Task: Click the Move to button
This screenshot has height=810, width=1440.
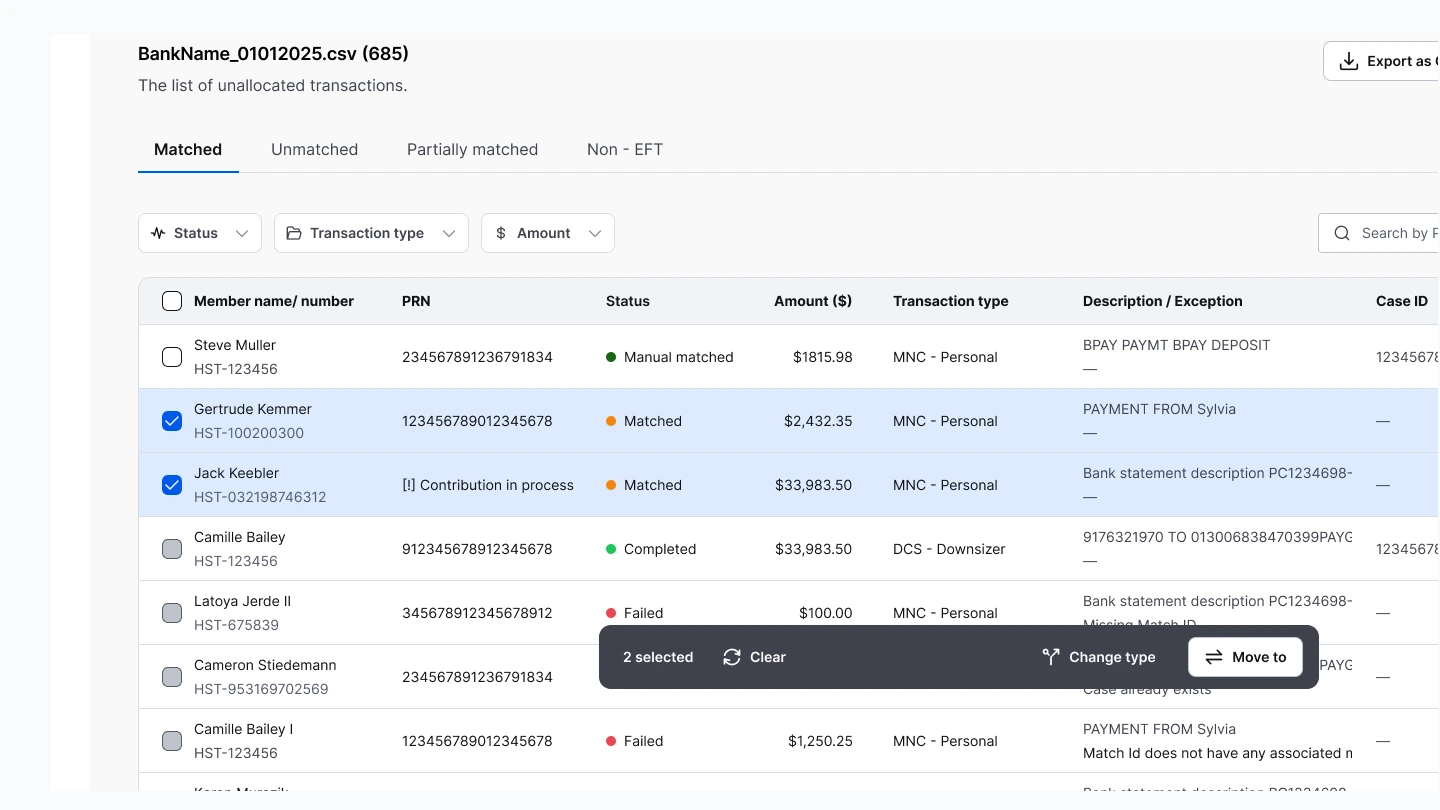Action: click(x=1245, y=657)
